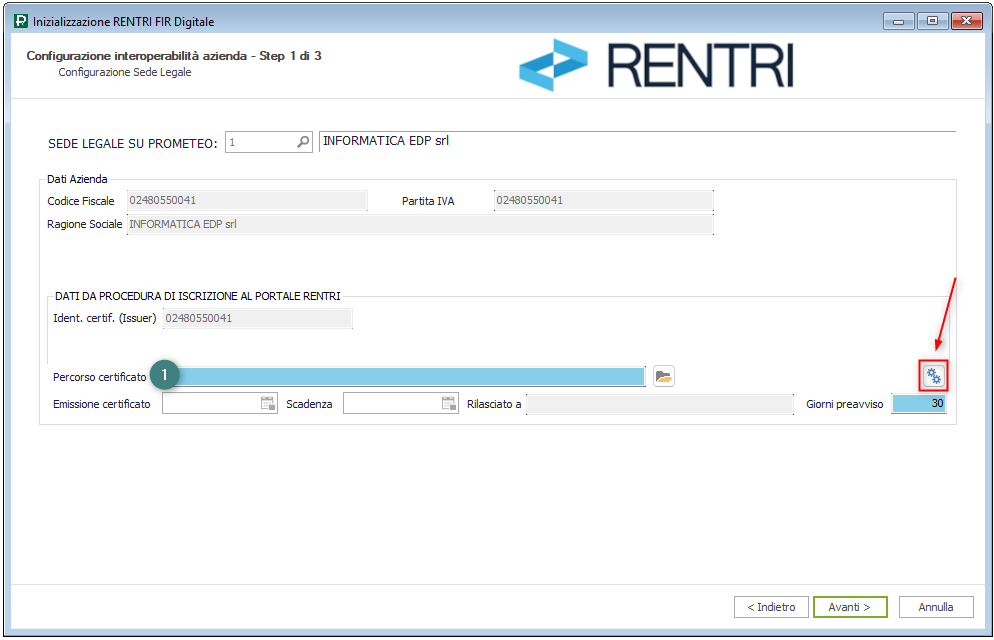
Task: Focus the Giorni preavviso field
Action: click(918, 404)
